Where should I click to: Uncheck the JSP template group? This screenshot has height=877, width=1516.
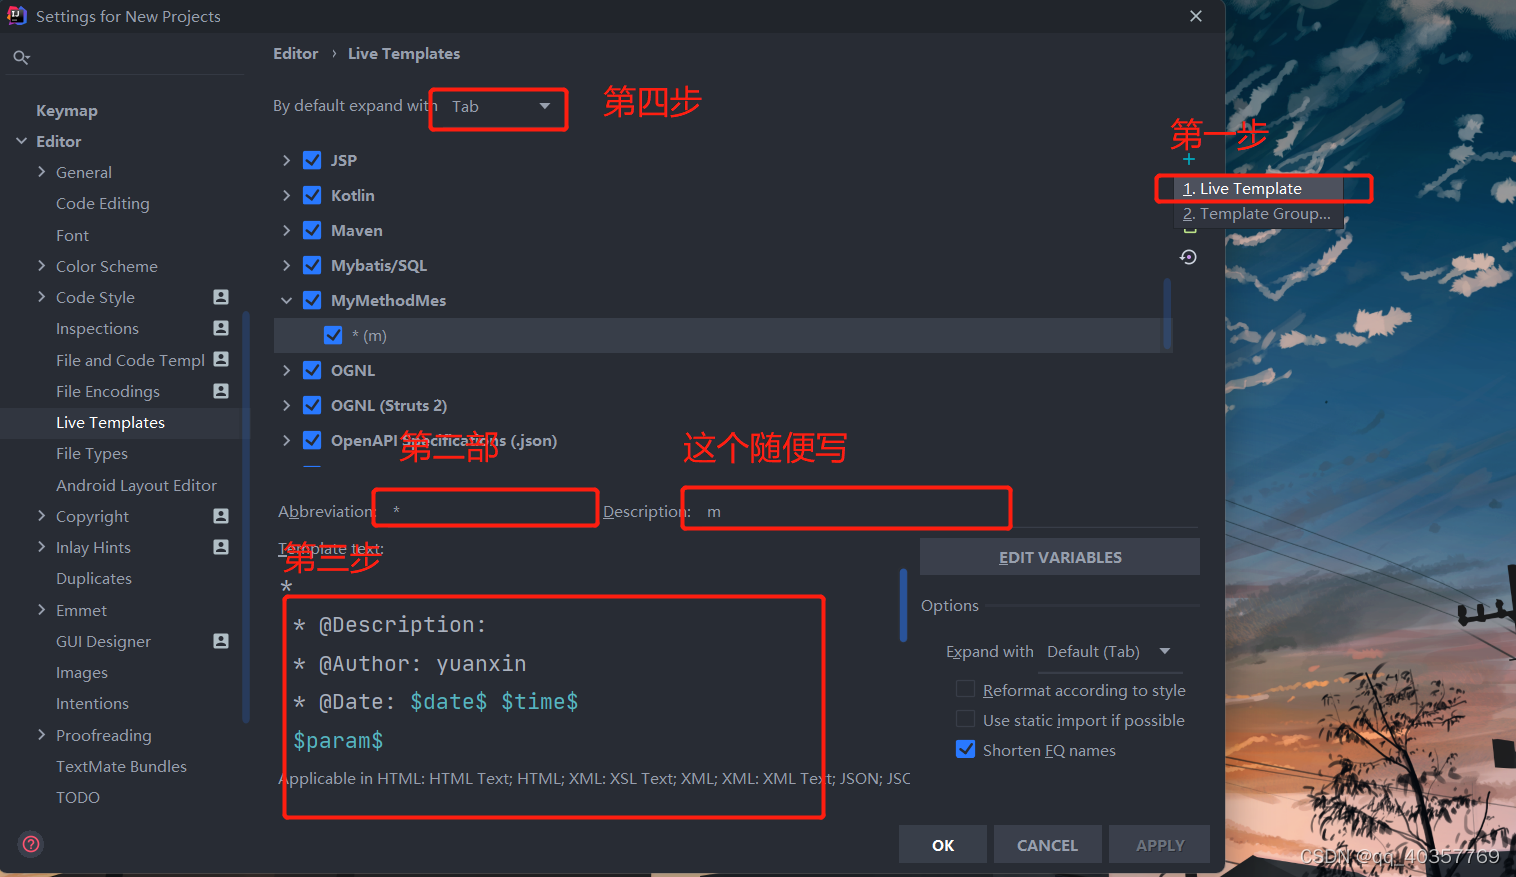tap(312, 160)
